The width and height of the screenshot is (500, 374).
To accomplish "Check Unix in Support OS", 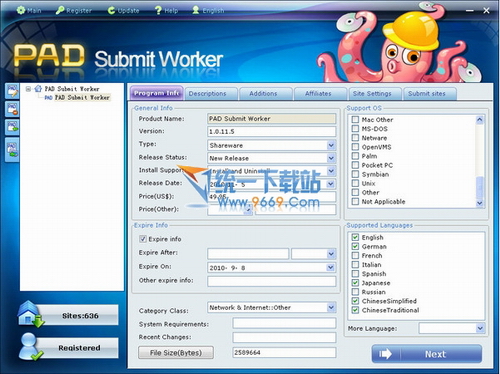I will pyautogui.click(x=355, y=183).
